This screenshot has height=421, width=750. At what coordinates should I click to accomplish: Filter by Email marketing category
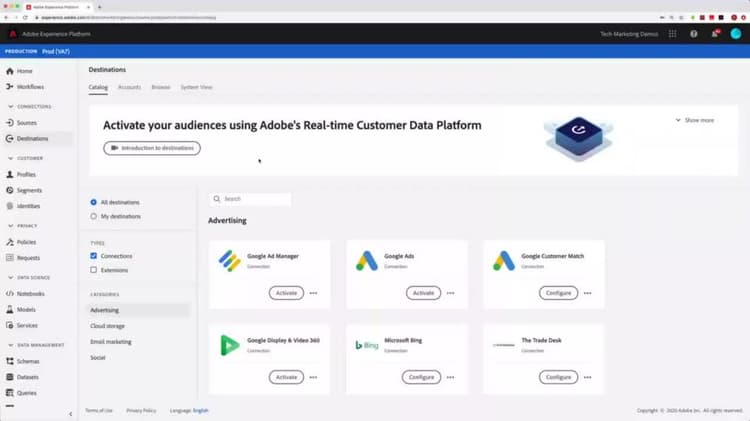click(110, 342)
